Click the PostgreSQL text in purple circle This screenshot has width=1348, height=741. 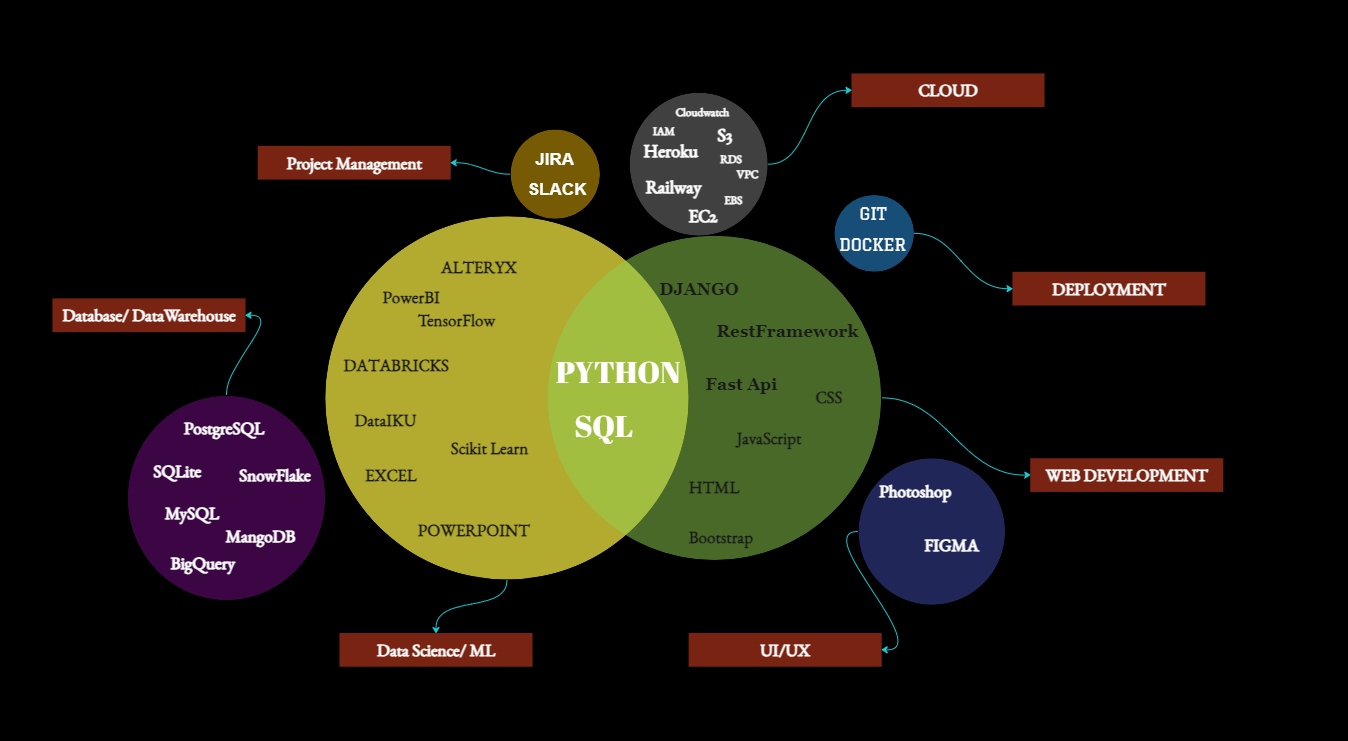224,428
